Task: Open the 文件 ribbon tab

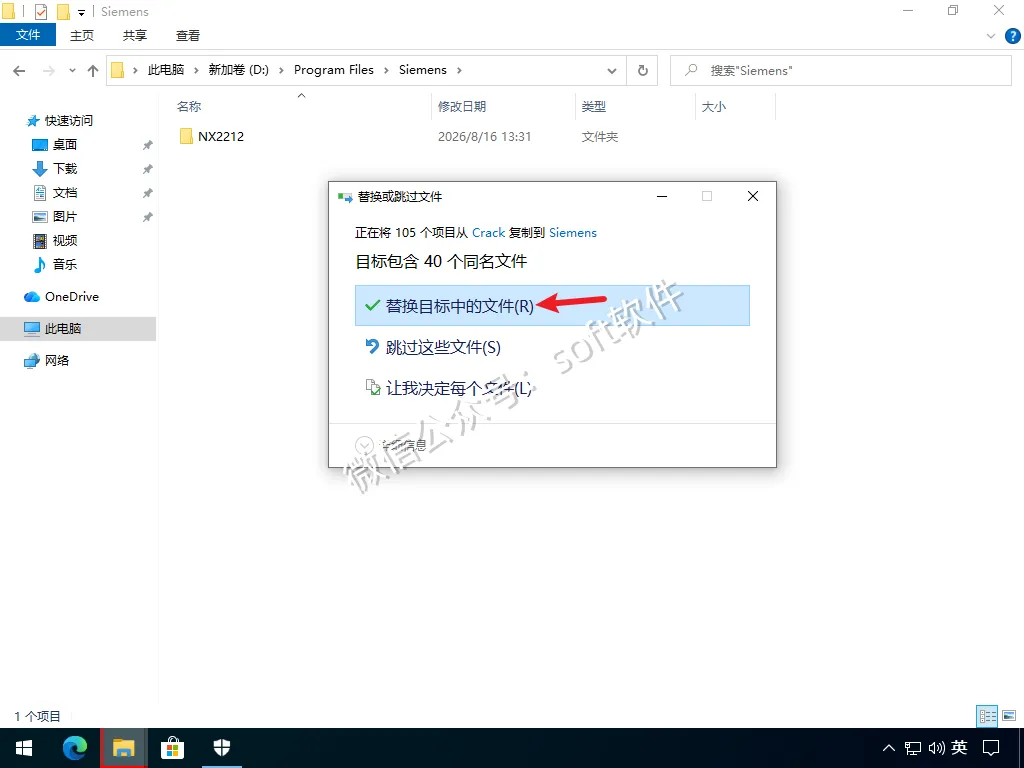Action: coord(28,35)
